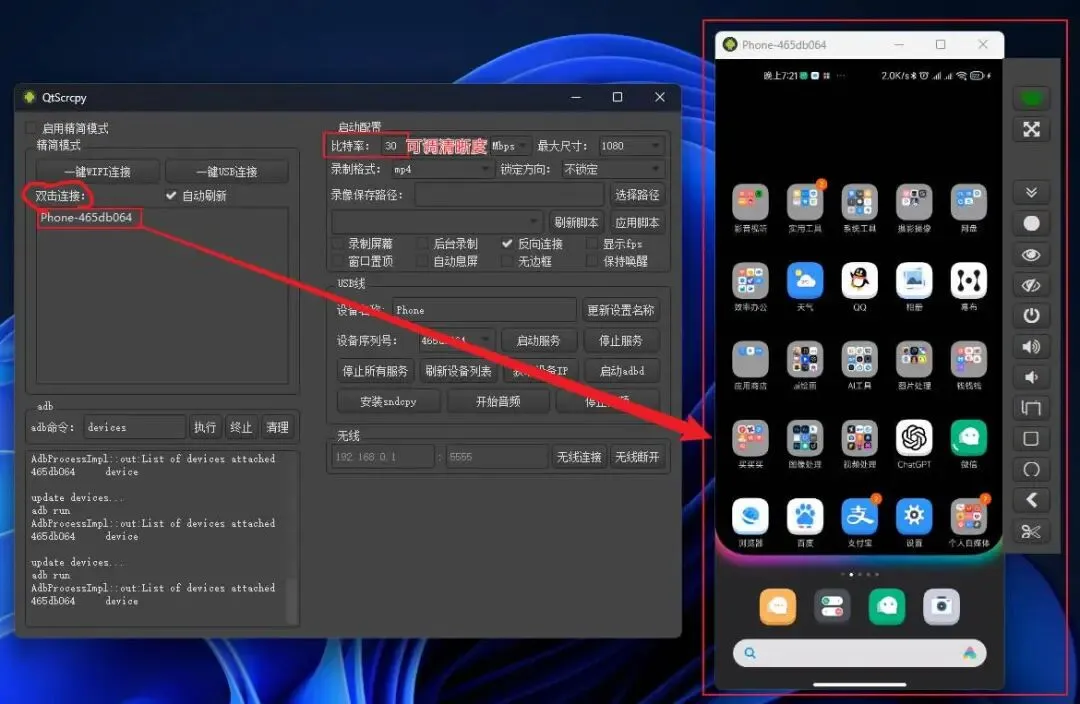This screenshot has height=704, width=1080.
Task: Open the 浏览器 app on the phone
Action: click(750, 516)
